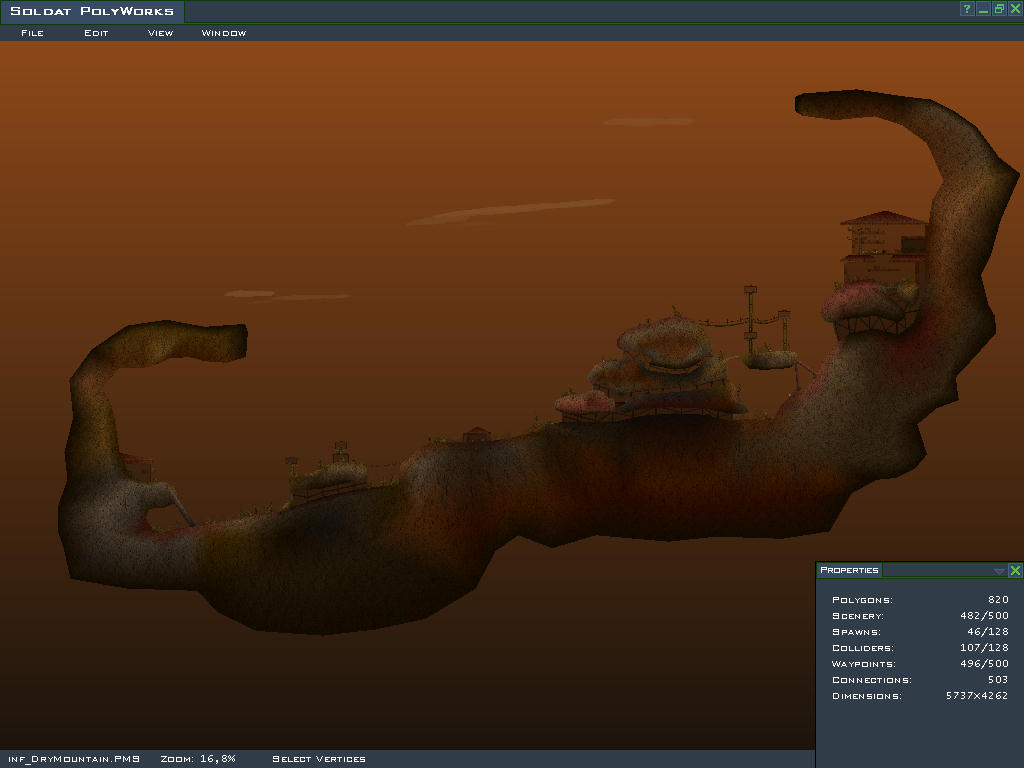The height and width of the screenshot is (768, 1024).
Task: Close the Soldat PolyWorks application
Action: click(x=1015, y=9)
